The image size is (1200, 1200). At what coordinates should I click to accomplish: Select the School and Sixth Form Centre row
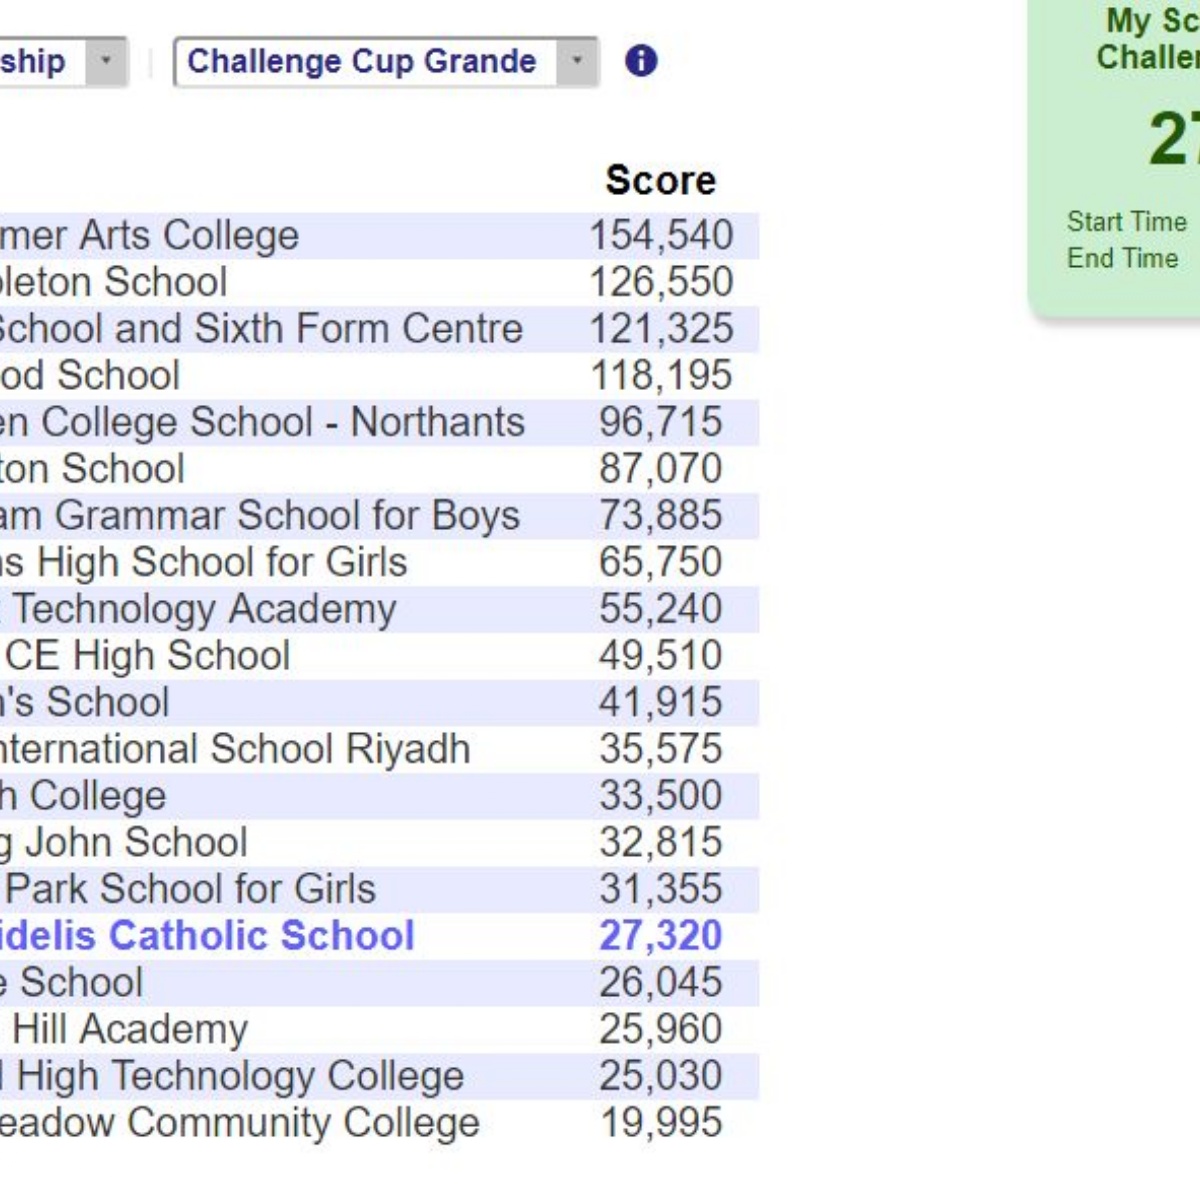[x=260, y=329]
